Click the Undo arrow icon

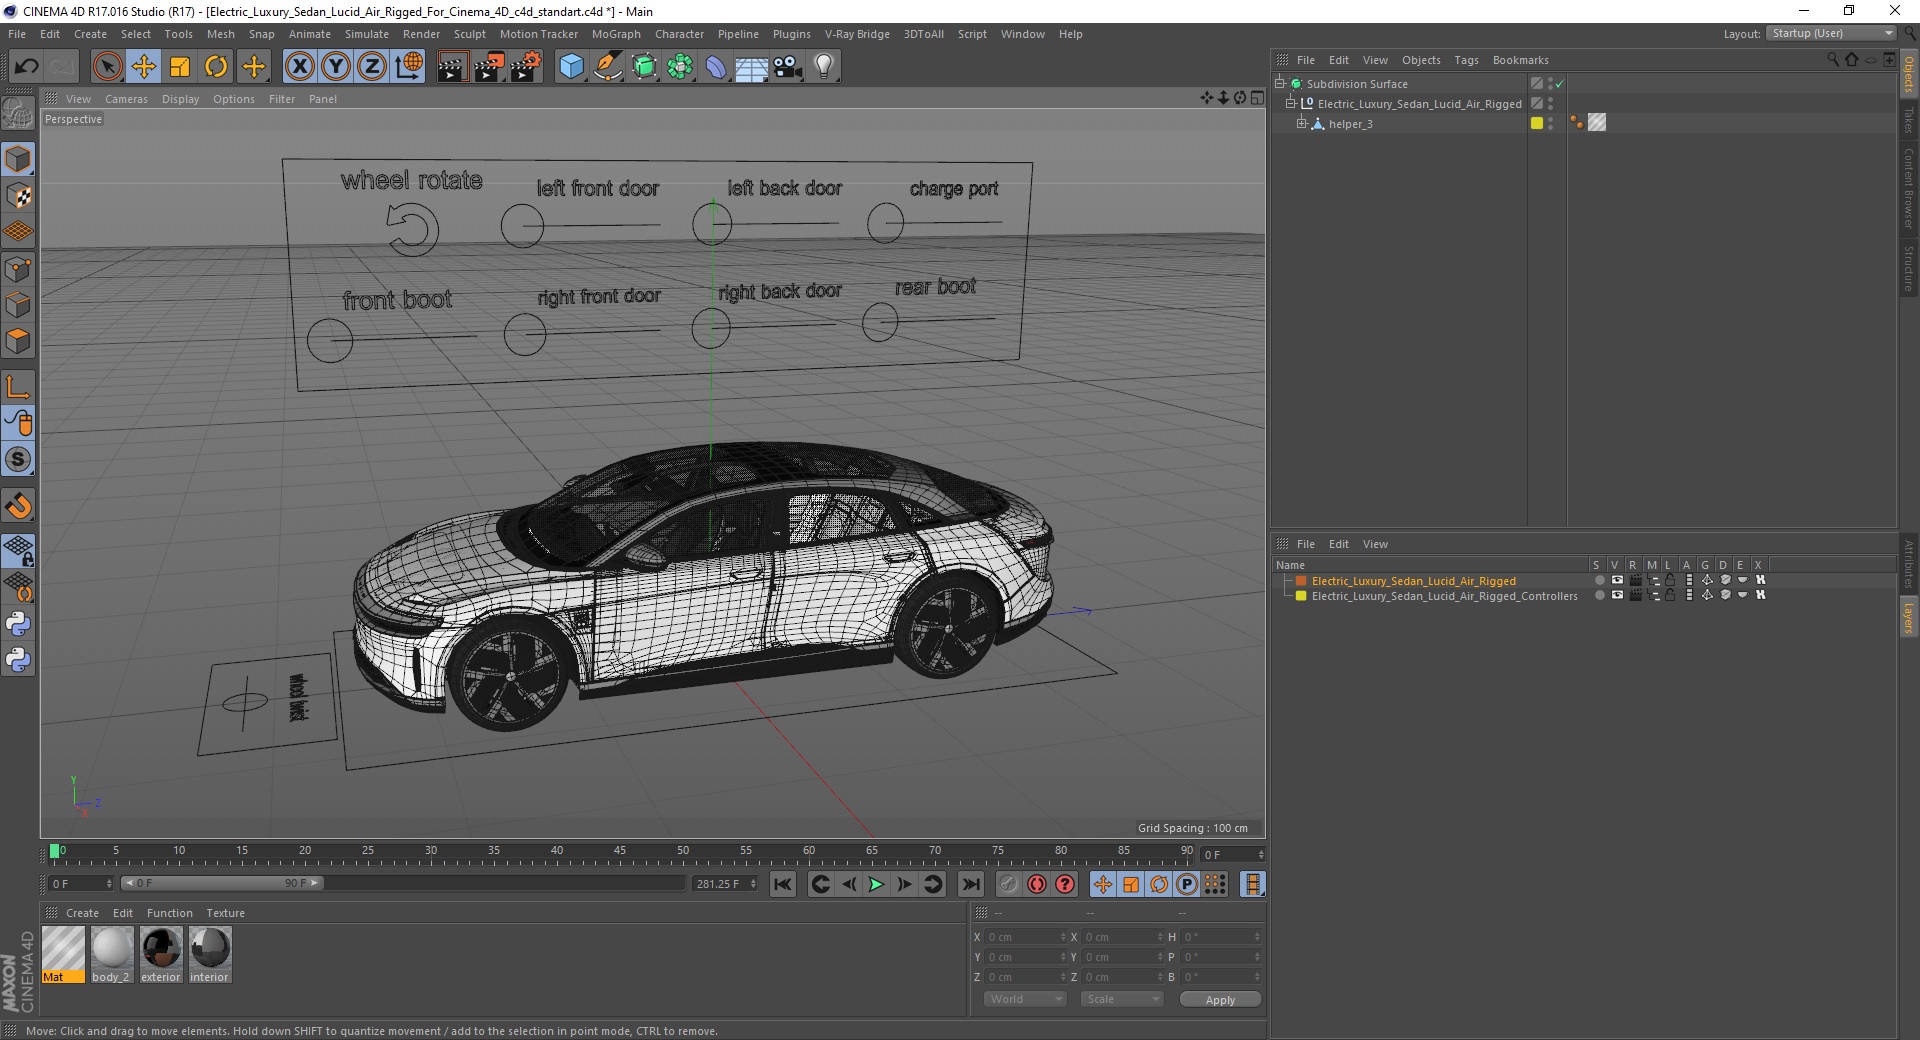coord(27,67)
